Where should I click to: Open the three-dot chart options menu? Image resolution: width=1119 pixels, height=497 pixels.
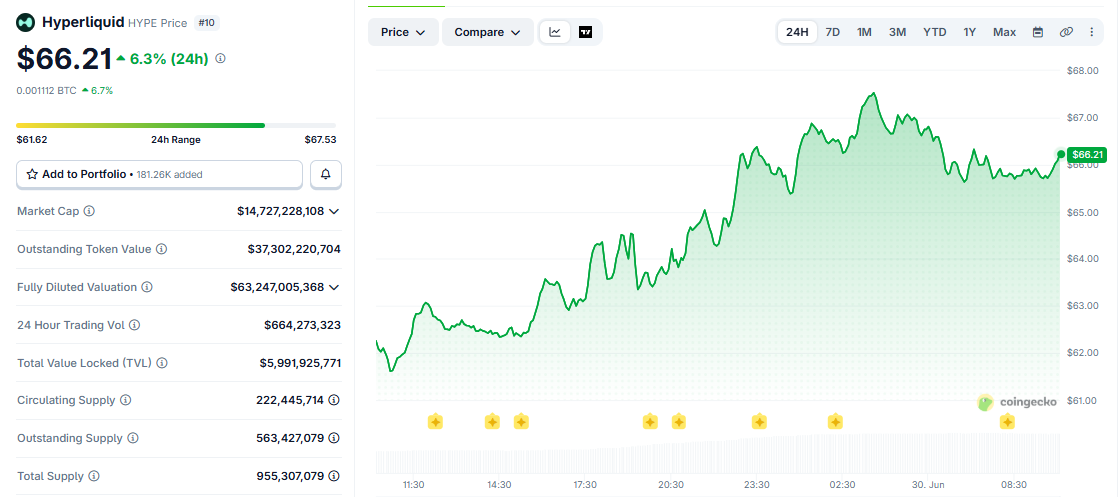click(1091, 32)
